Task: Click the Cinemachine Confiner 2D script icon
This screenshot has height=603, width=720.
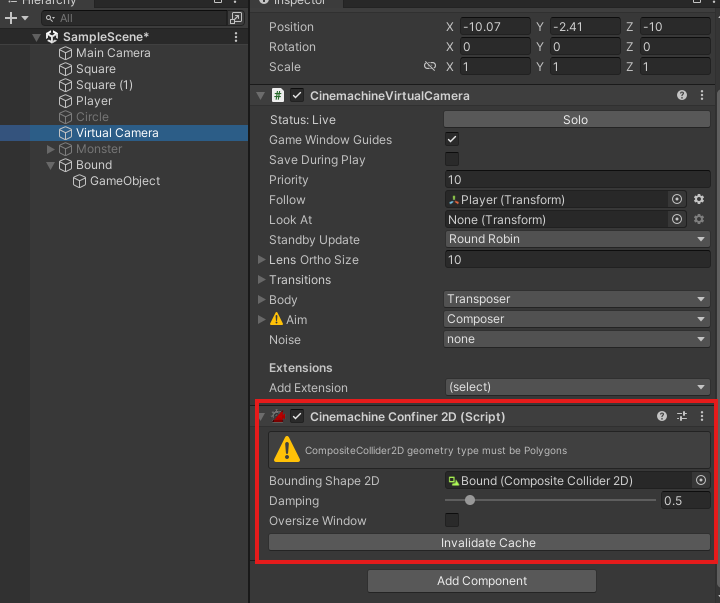Action: 278,416
